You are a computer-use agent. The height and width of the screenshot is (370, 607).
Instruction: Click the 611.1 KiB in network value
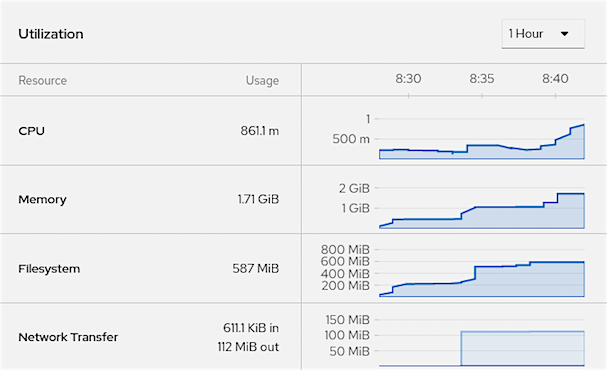251,328
